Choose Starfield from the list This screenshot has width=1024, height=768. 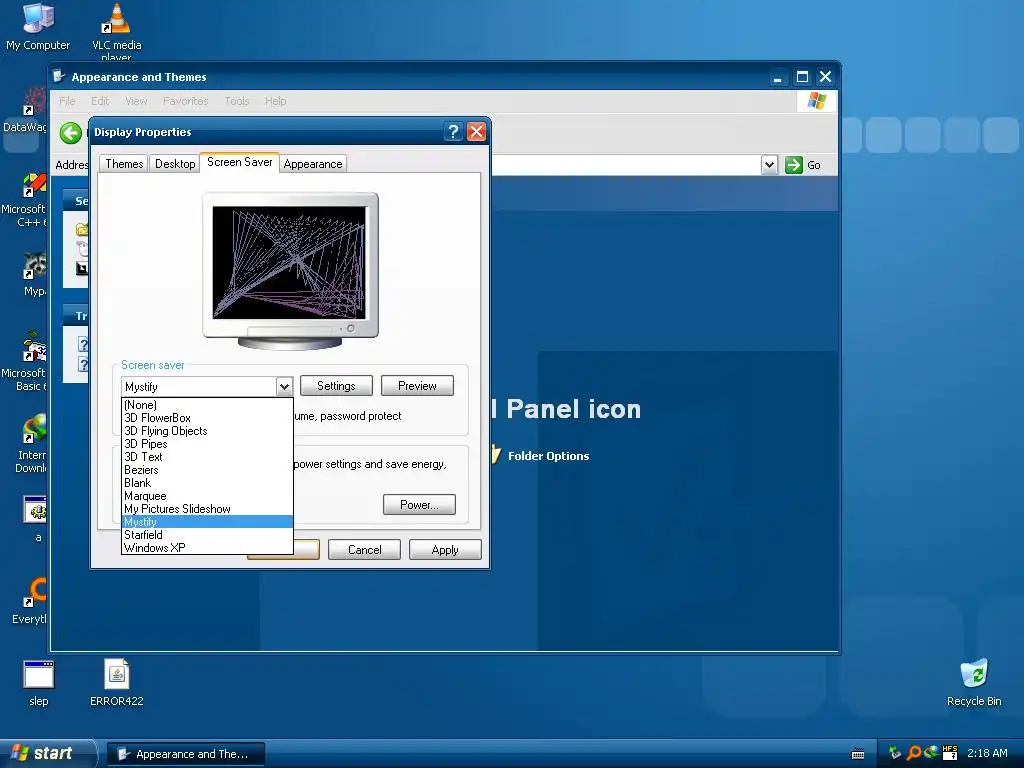pyautogui.click(x=207, y=535)
